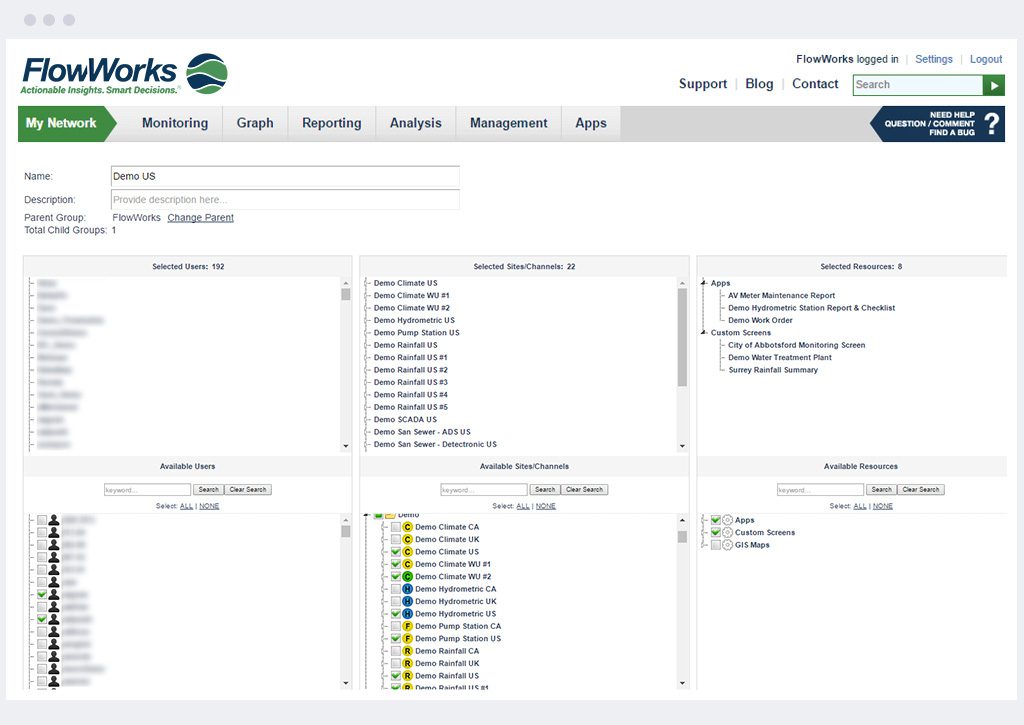Click the Change Parent link
The height and width of the screenshot is (725, 1024).
tap(200, 218)
